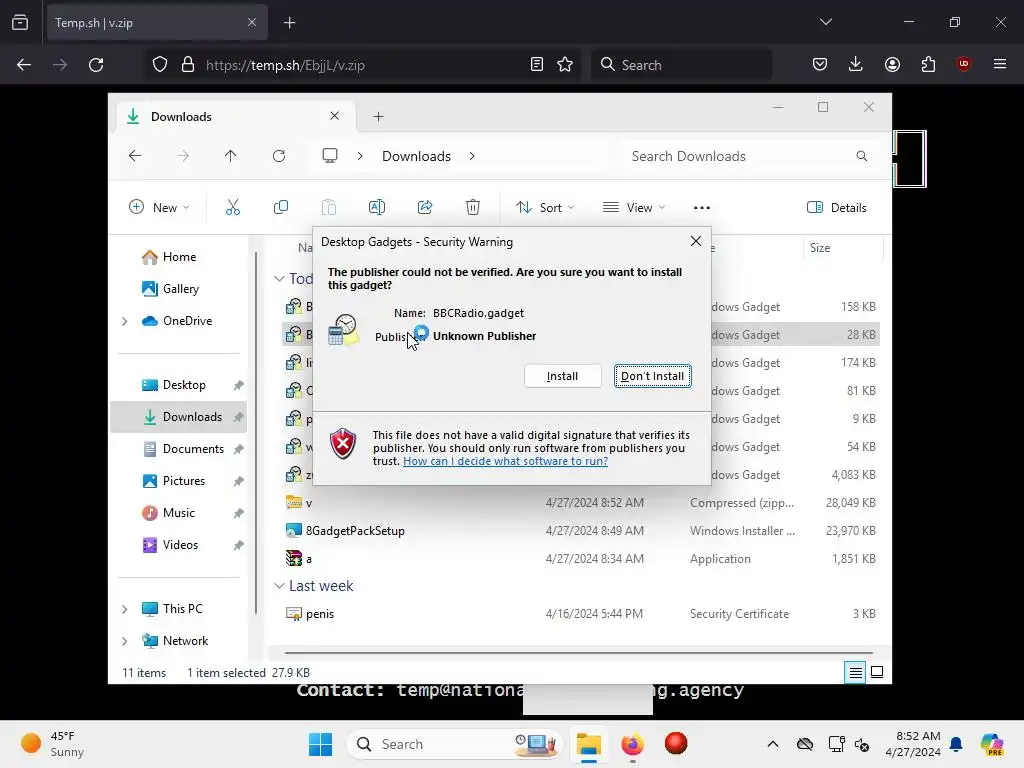The width and height of the screenshot is (1024, 768).
Task: Click the Cut icon in Explorer toolbar
Action: pos(233,208)
